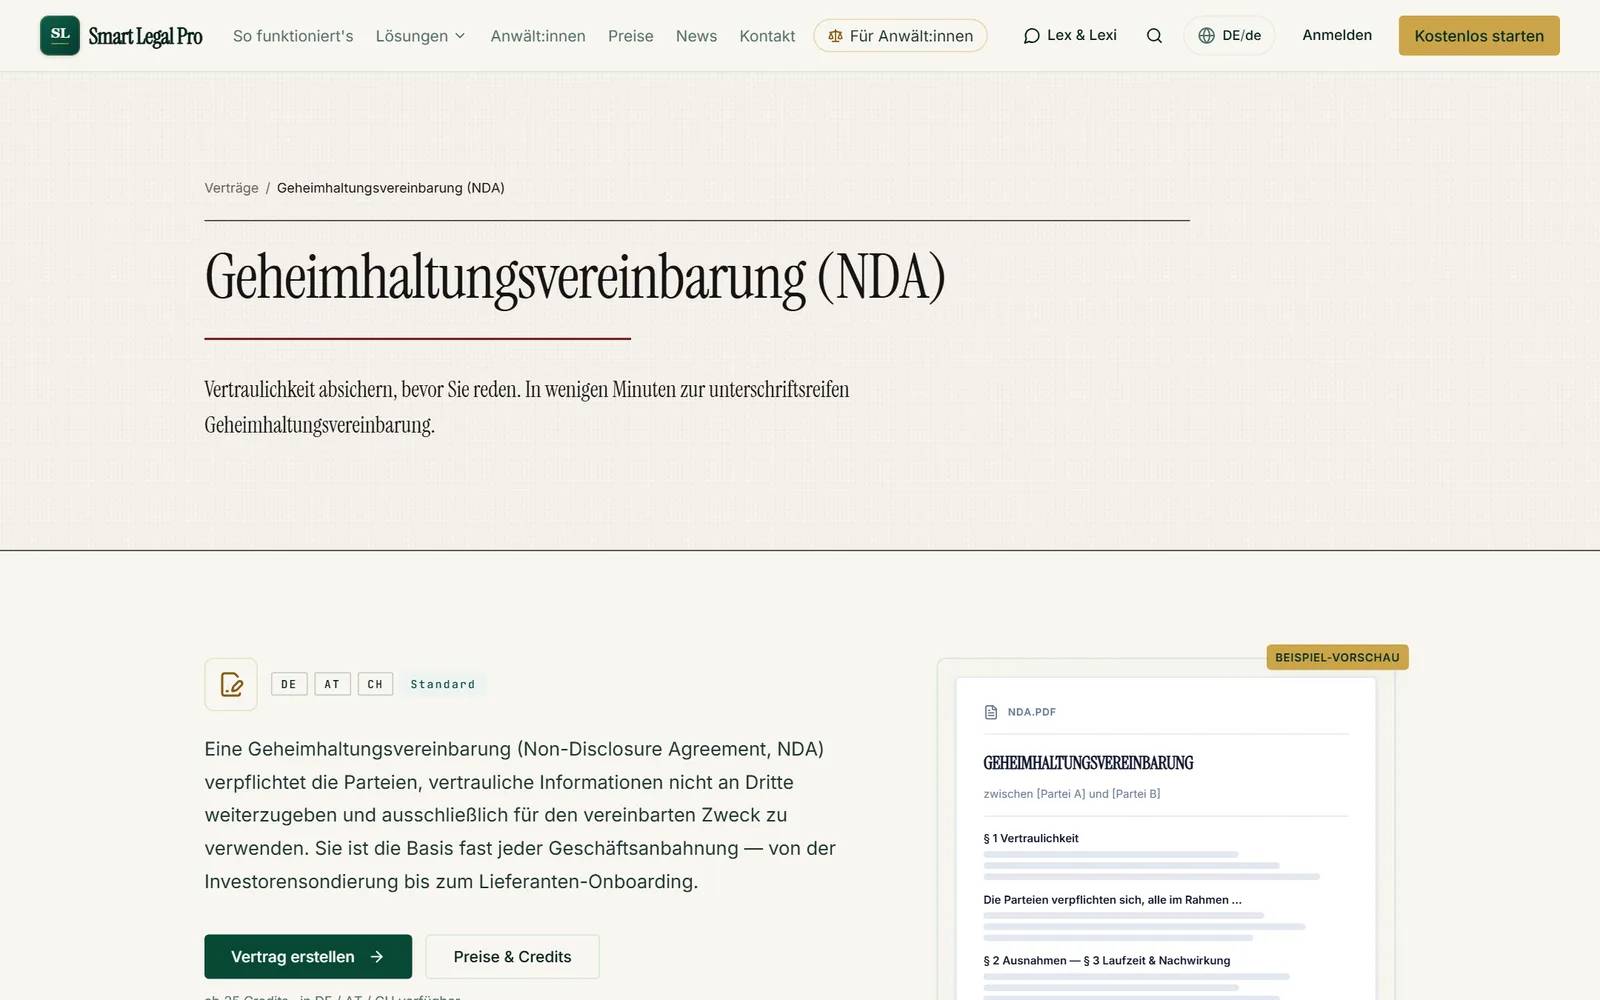Click the contract edit document icon

pyautogui.click(x=231, y=684)
